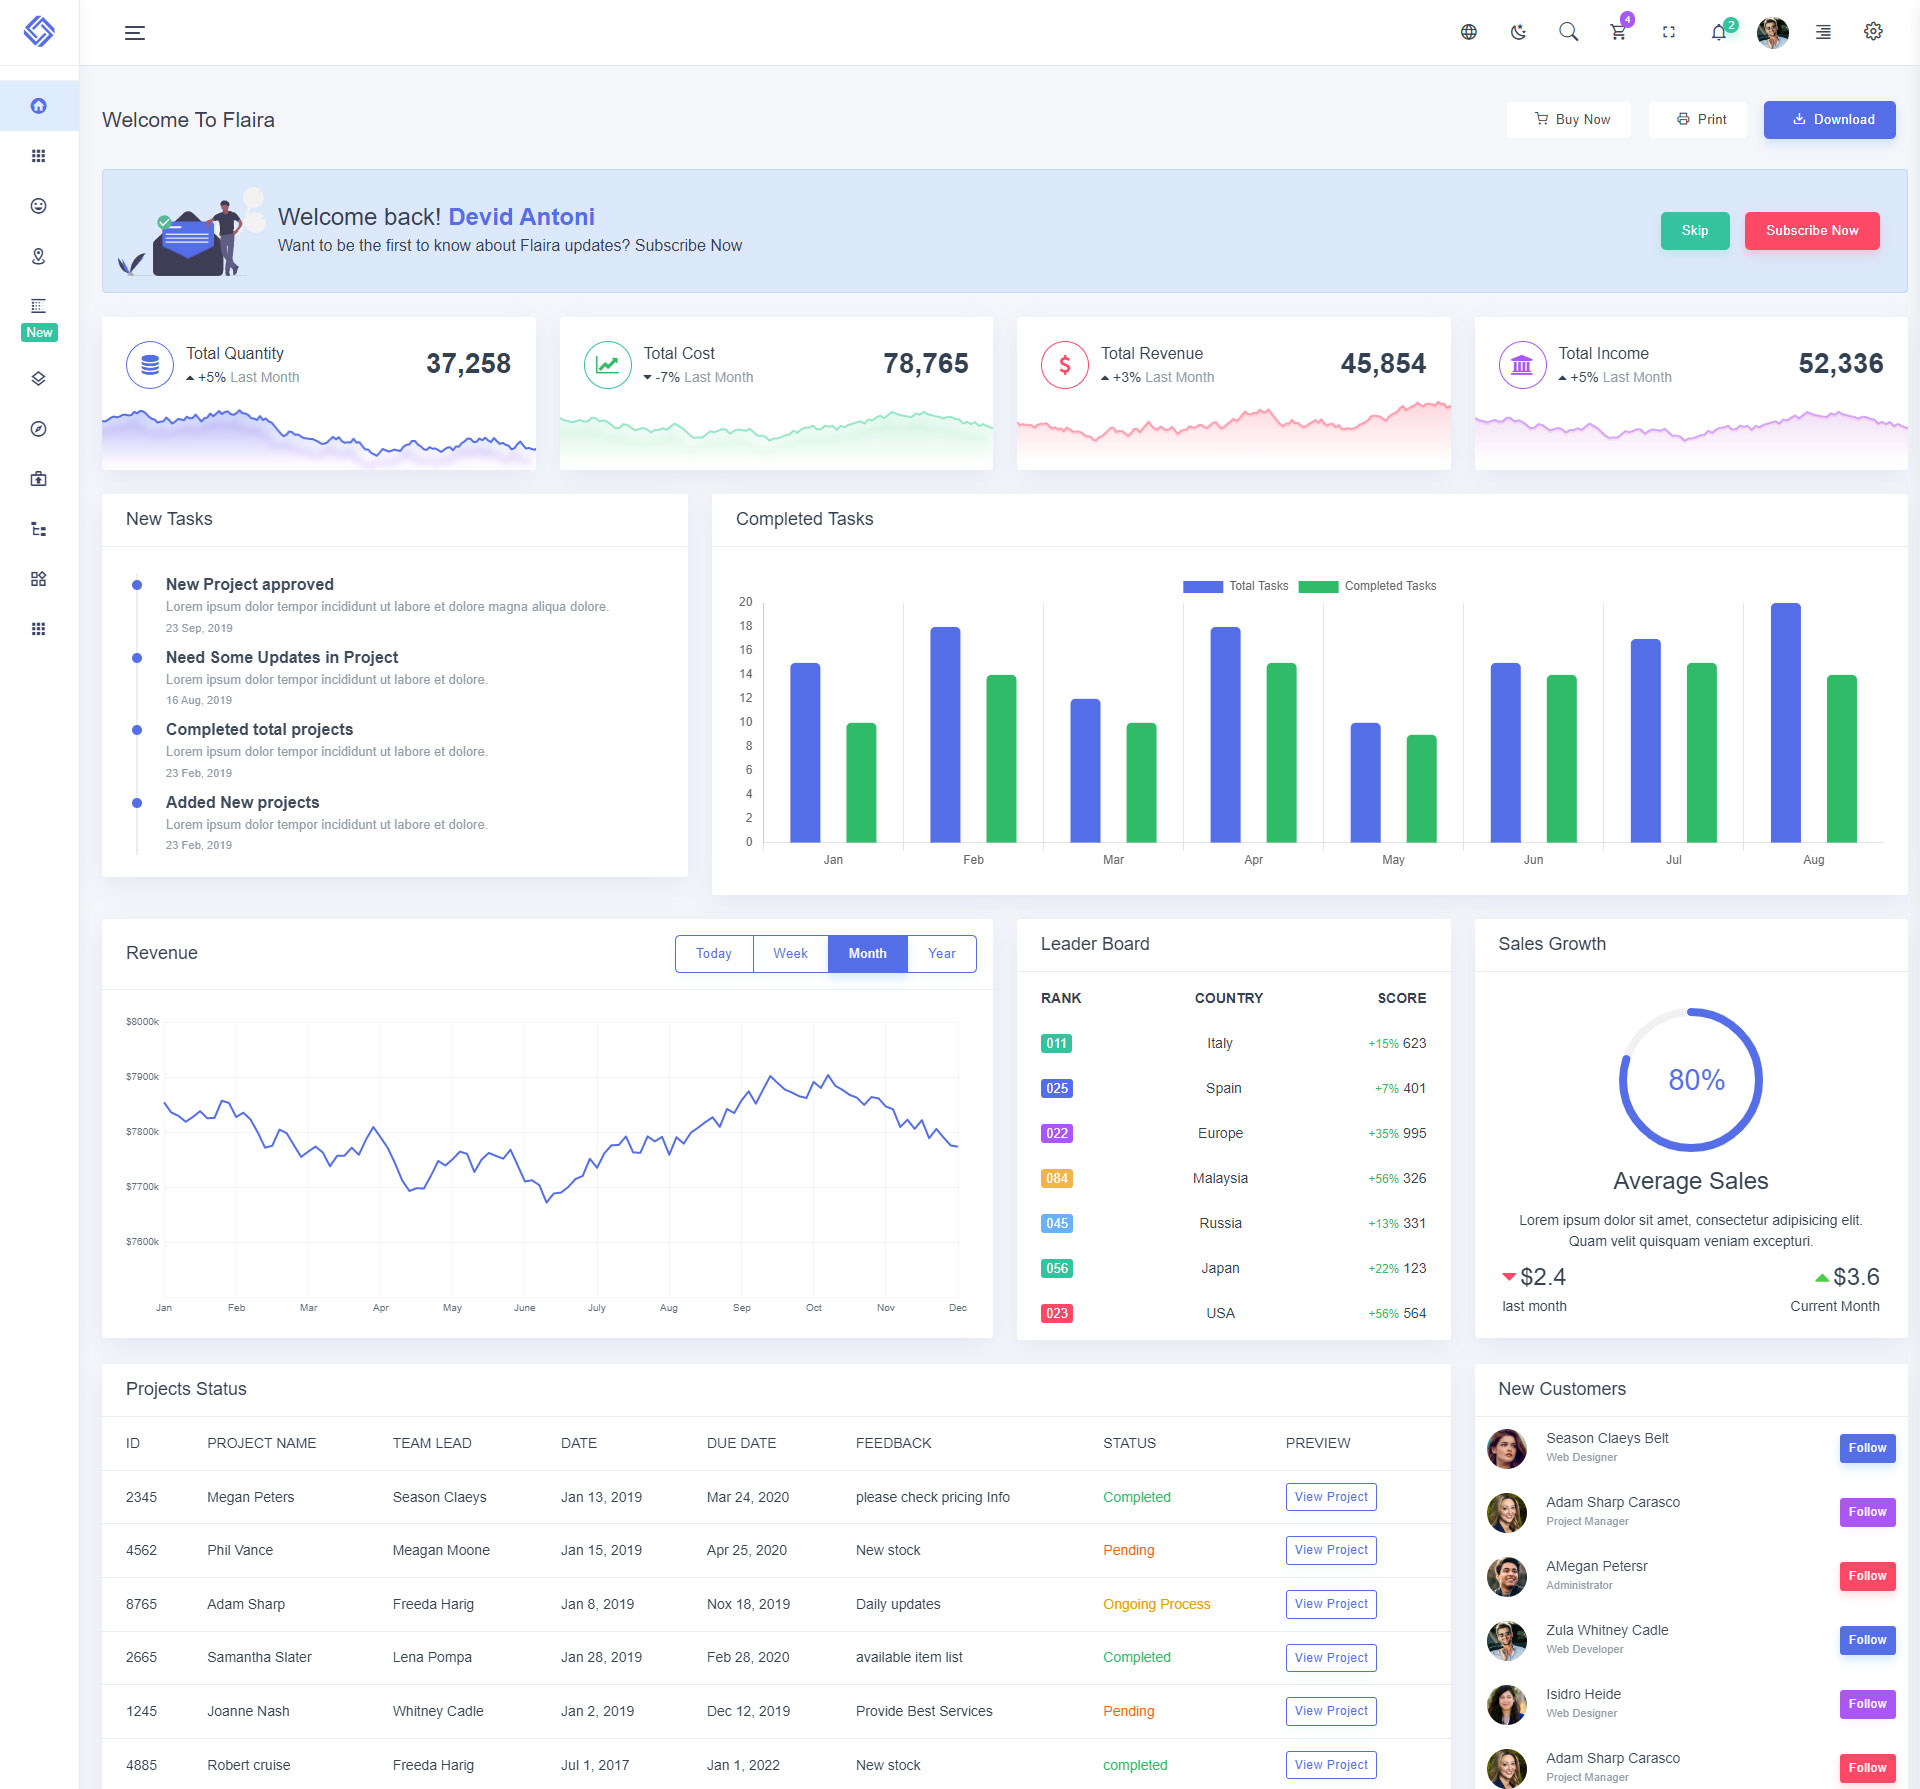Image resolution: width=1920 pixels, height=1789 pixels.
Task: Click the Subscribe Now button
Action: click(x=1811, y=230)
